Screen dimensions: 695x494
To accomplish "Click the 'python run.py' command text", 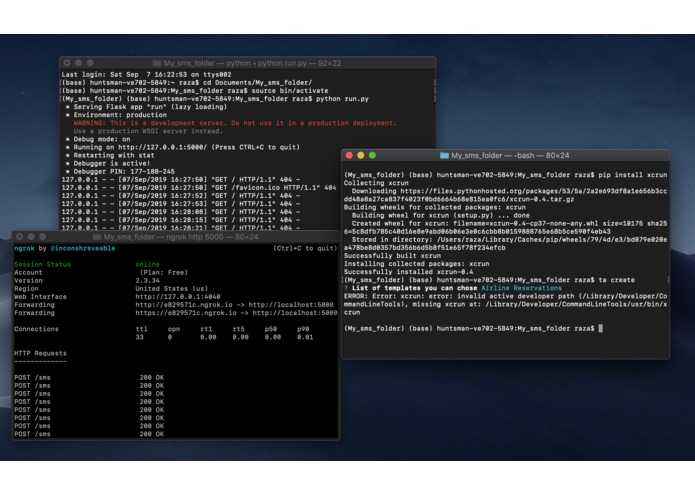I will coord(342,99).
